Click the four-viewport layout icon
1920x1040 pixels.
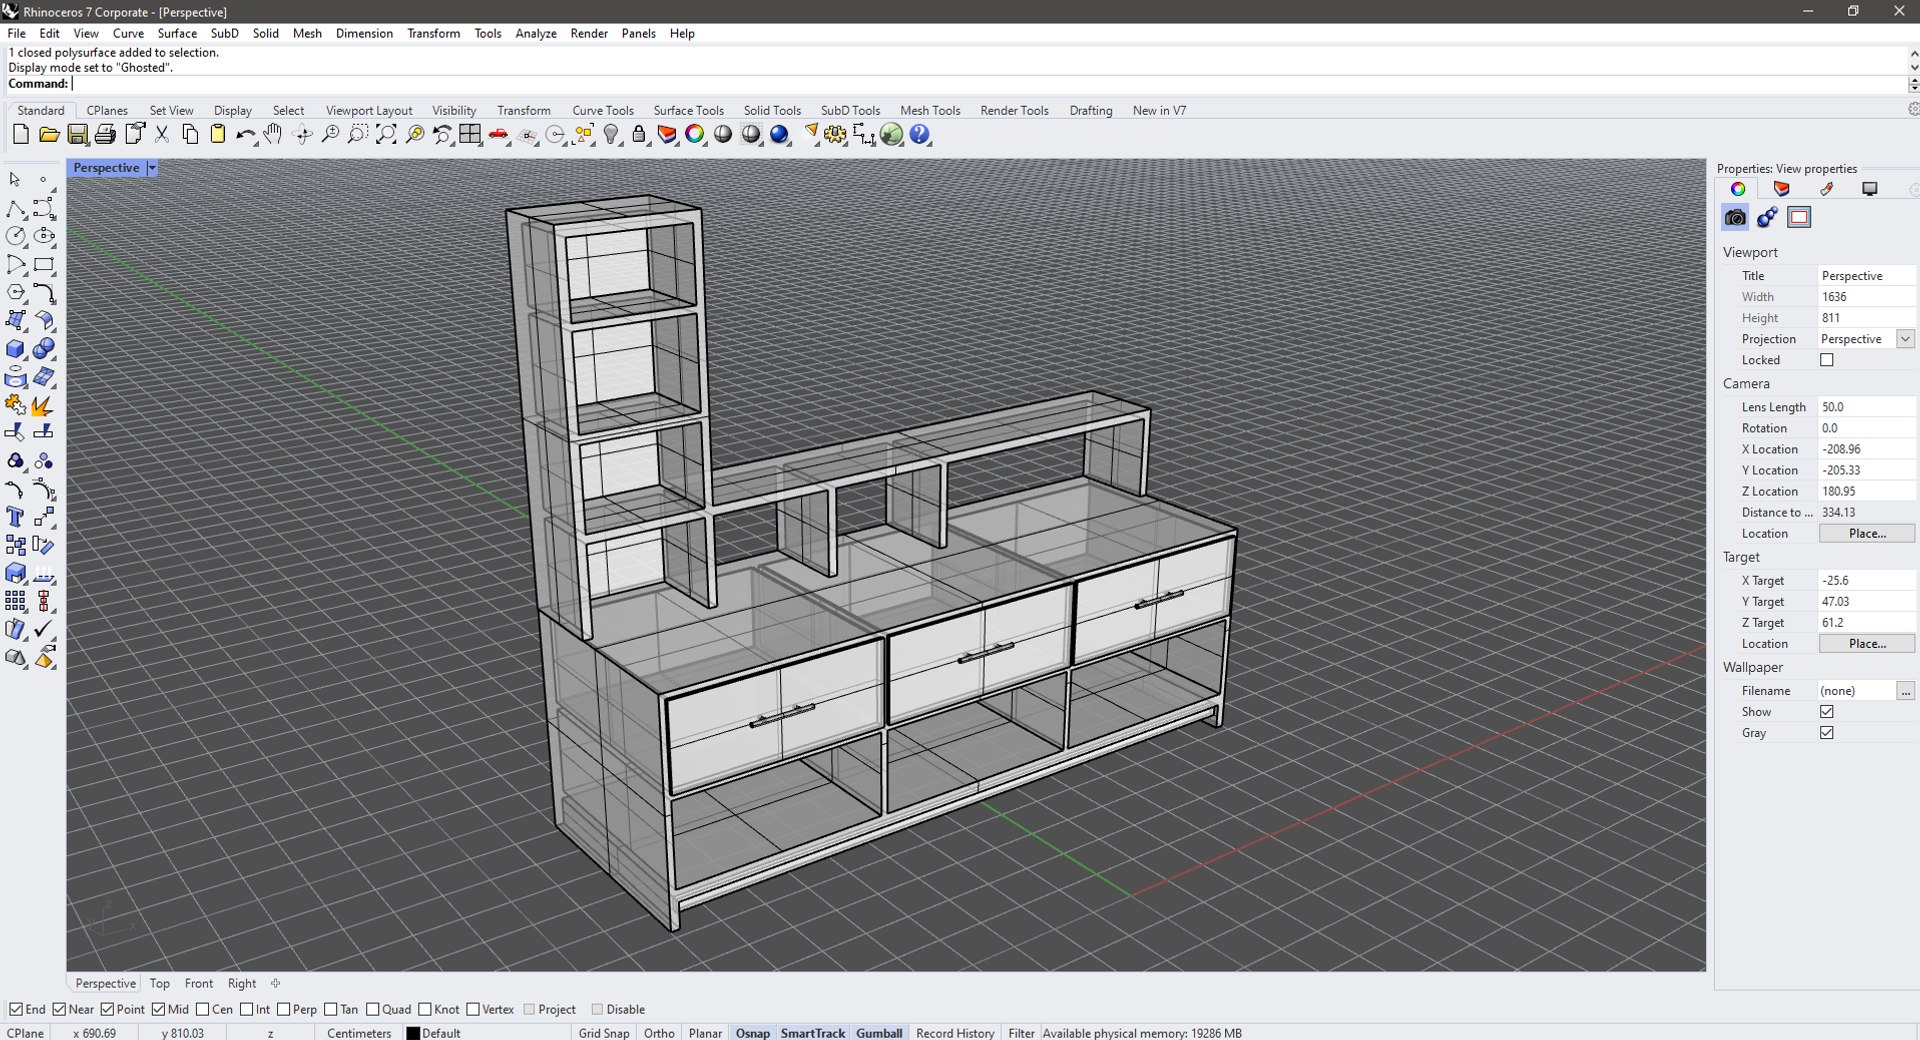[x=470, y=134]
